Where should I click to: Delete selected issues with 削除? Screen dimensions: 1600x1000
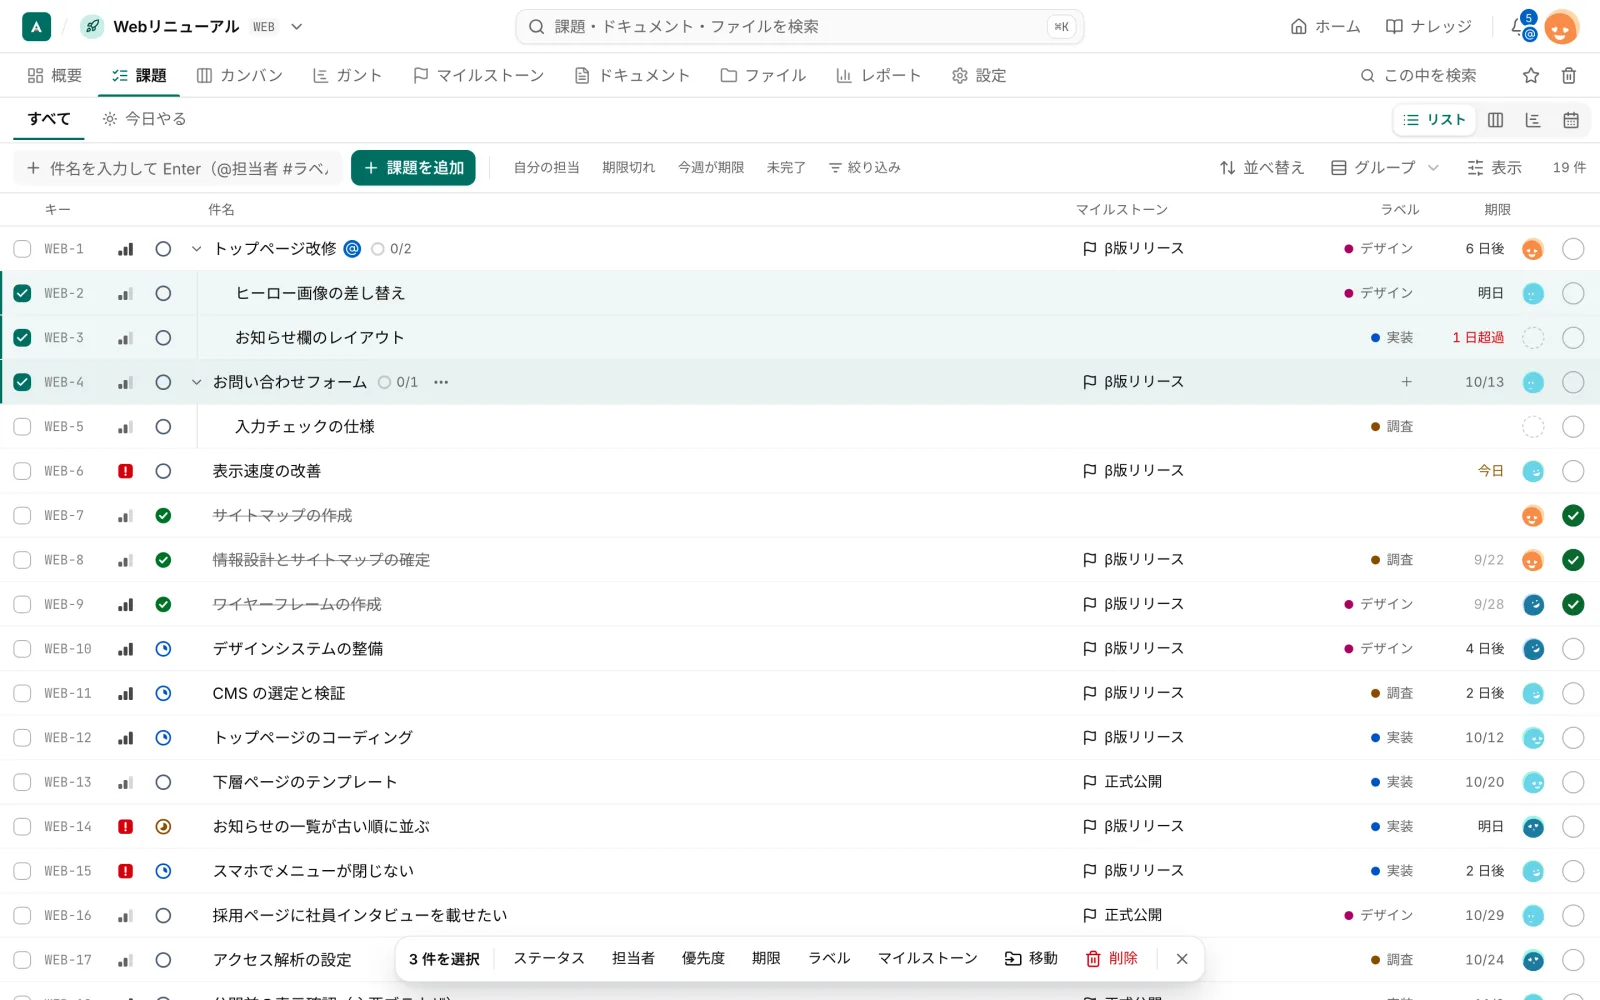(x=1111, y=959)
